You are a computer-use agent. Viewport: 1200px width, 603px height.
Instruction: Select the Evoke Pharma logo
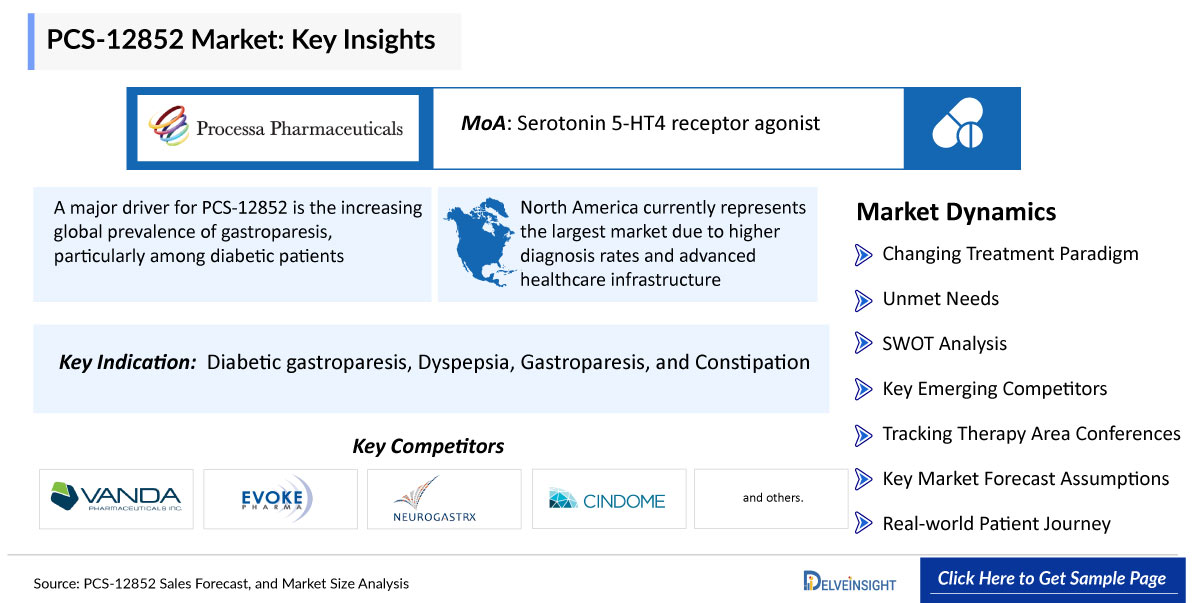pos(279,498)
